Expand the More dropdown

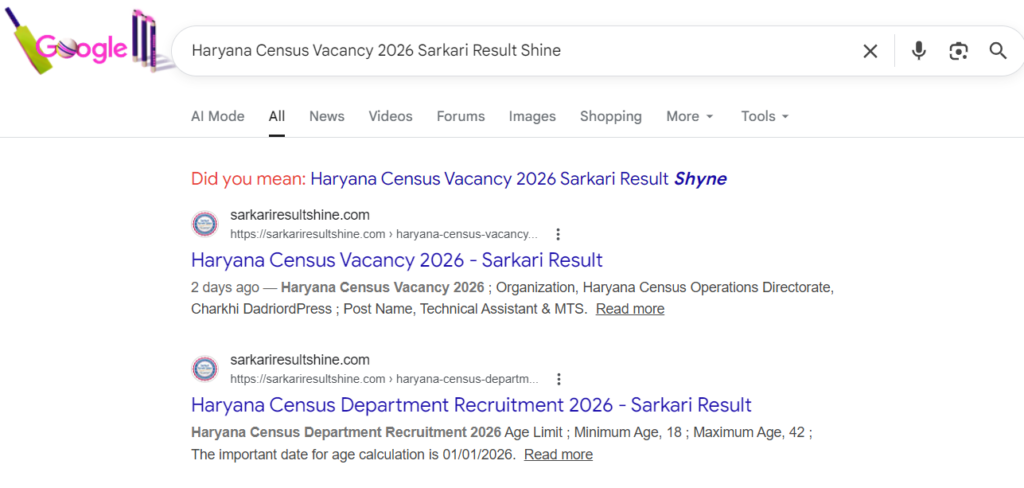pyautogui.click(x=690, y=116)
